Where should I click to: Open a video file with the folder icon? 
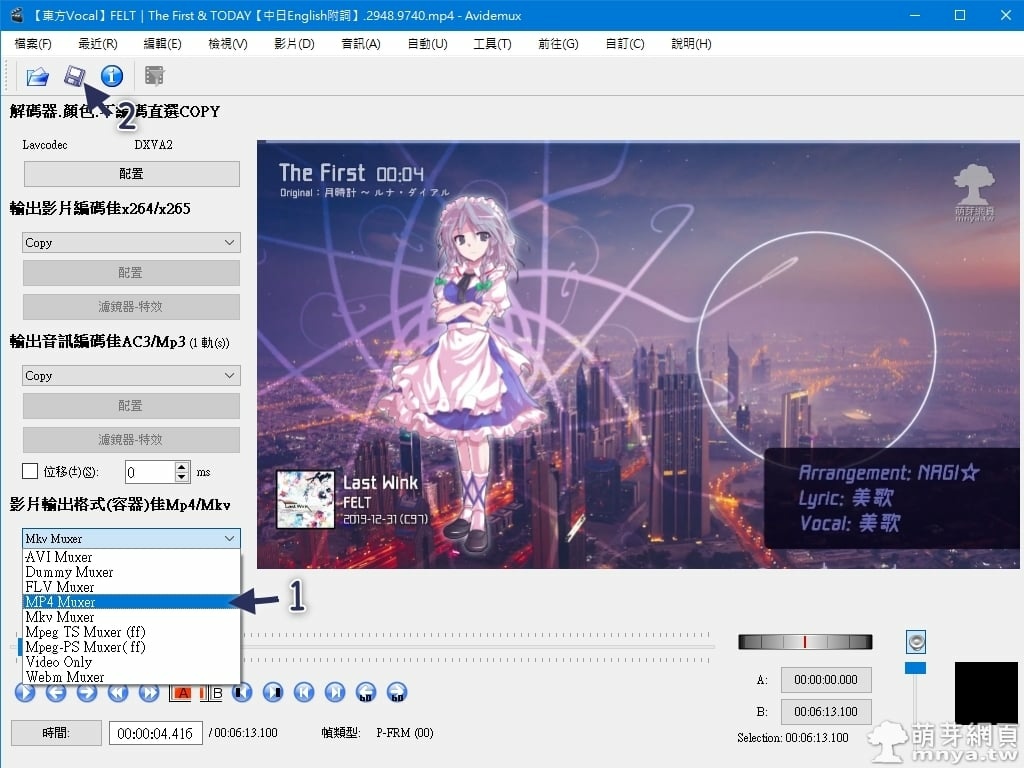[x=37, y=76]
